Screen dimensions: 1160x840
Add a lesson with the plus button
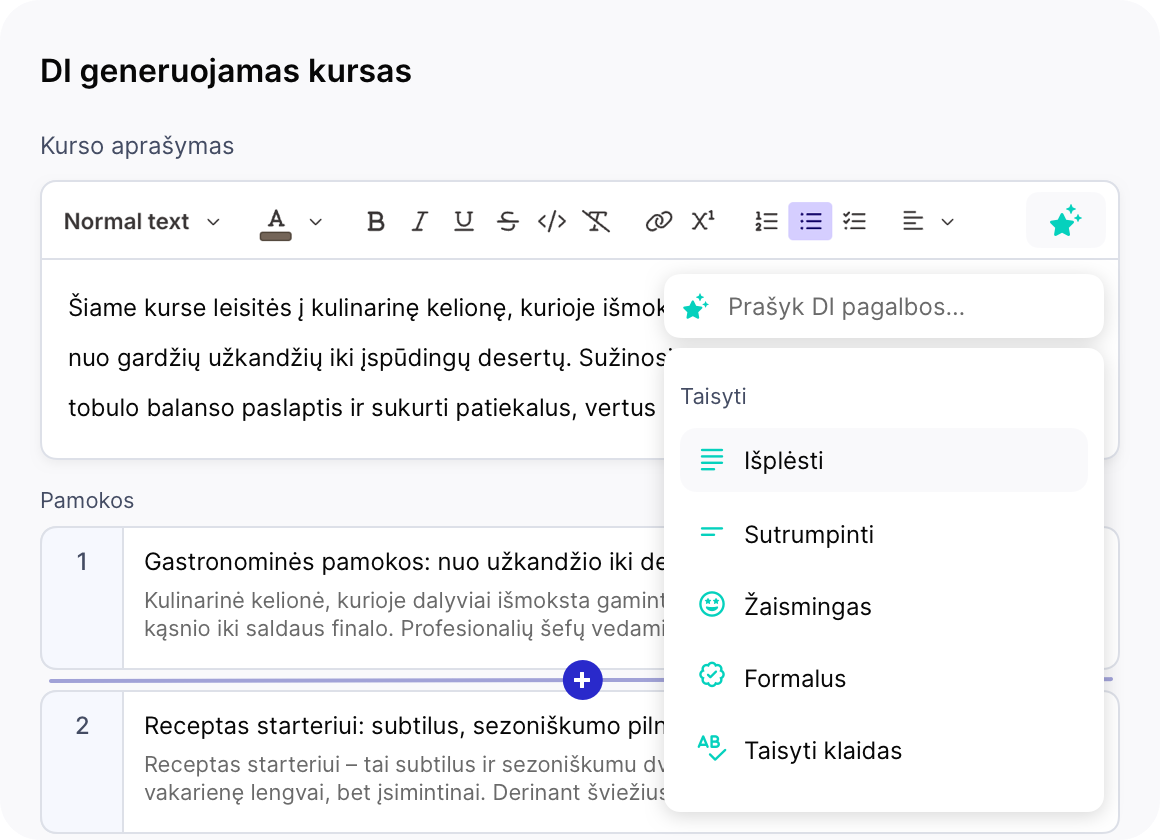tap(582, 680)
